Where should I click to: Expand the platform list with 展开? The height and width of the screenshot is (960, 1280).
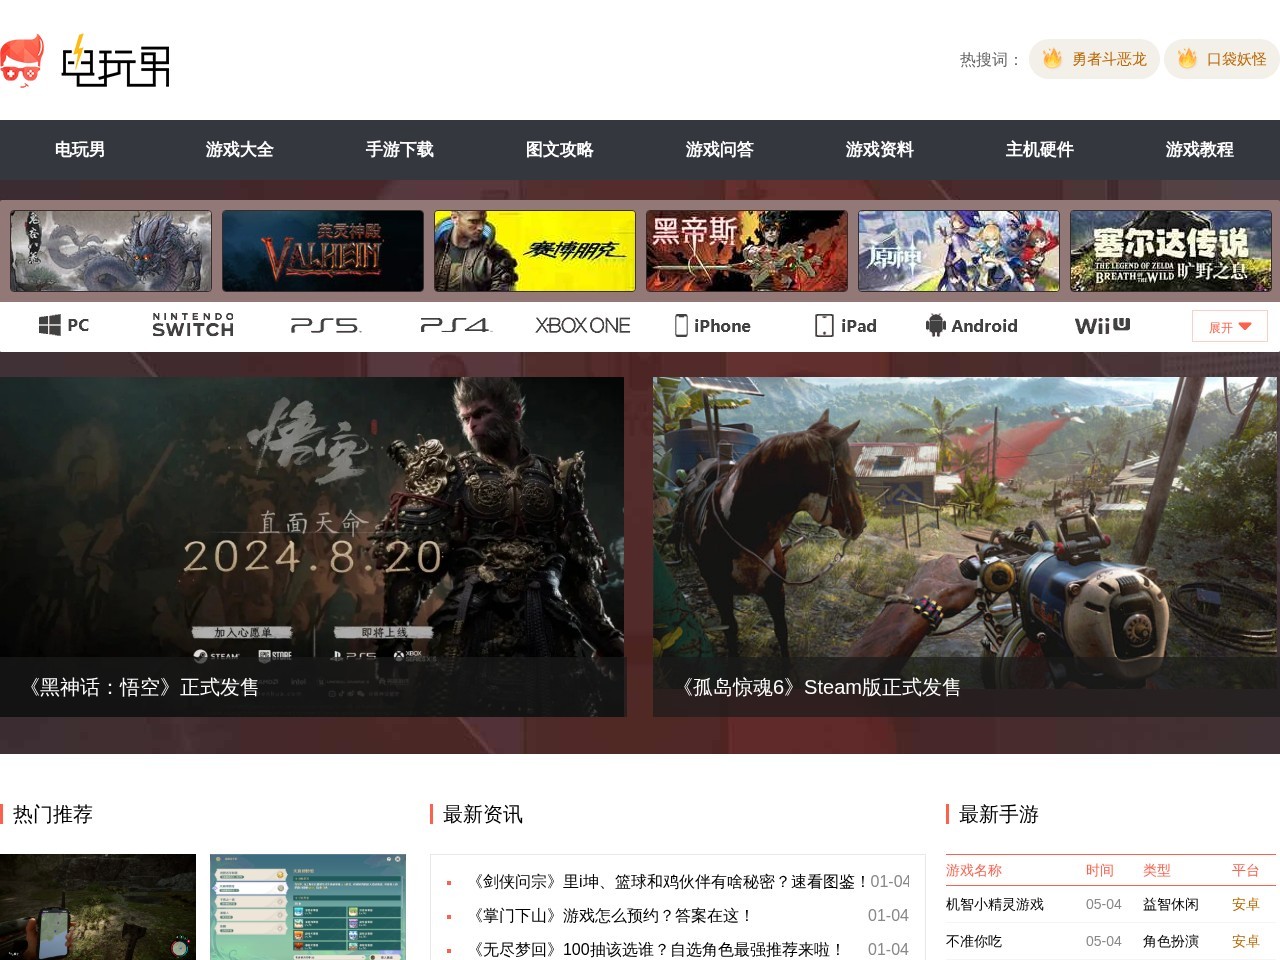tap(1230, 326)
